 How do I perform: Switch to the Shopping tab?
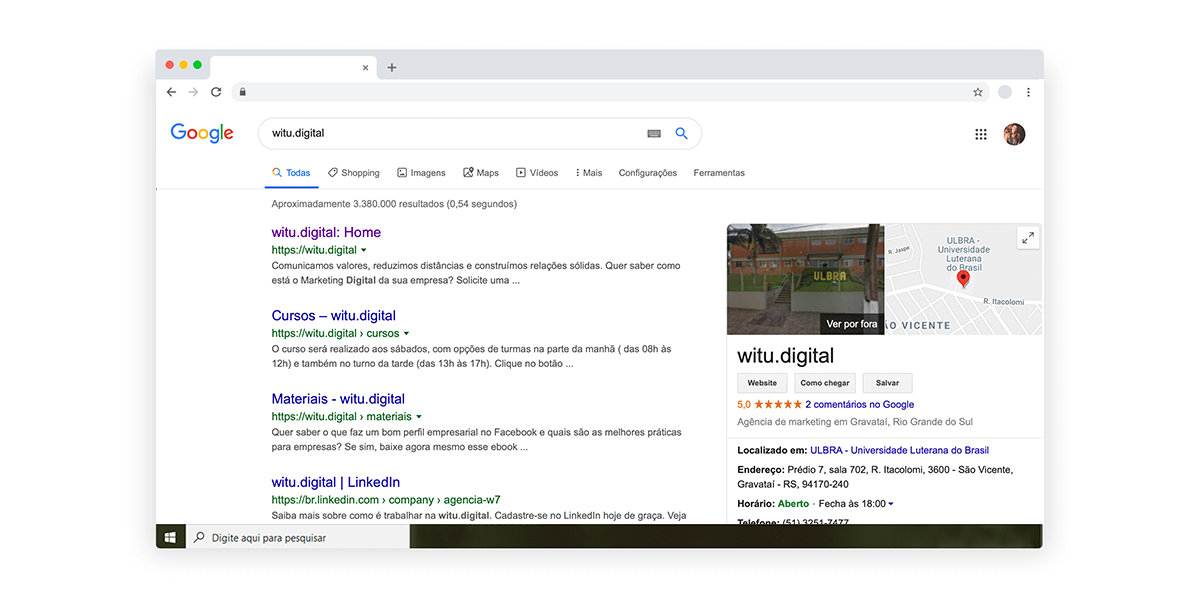(354, 173)
